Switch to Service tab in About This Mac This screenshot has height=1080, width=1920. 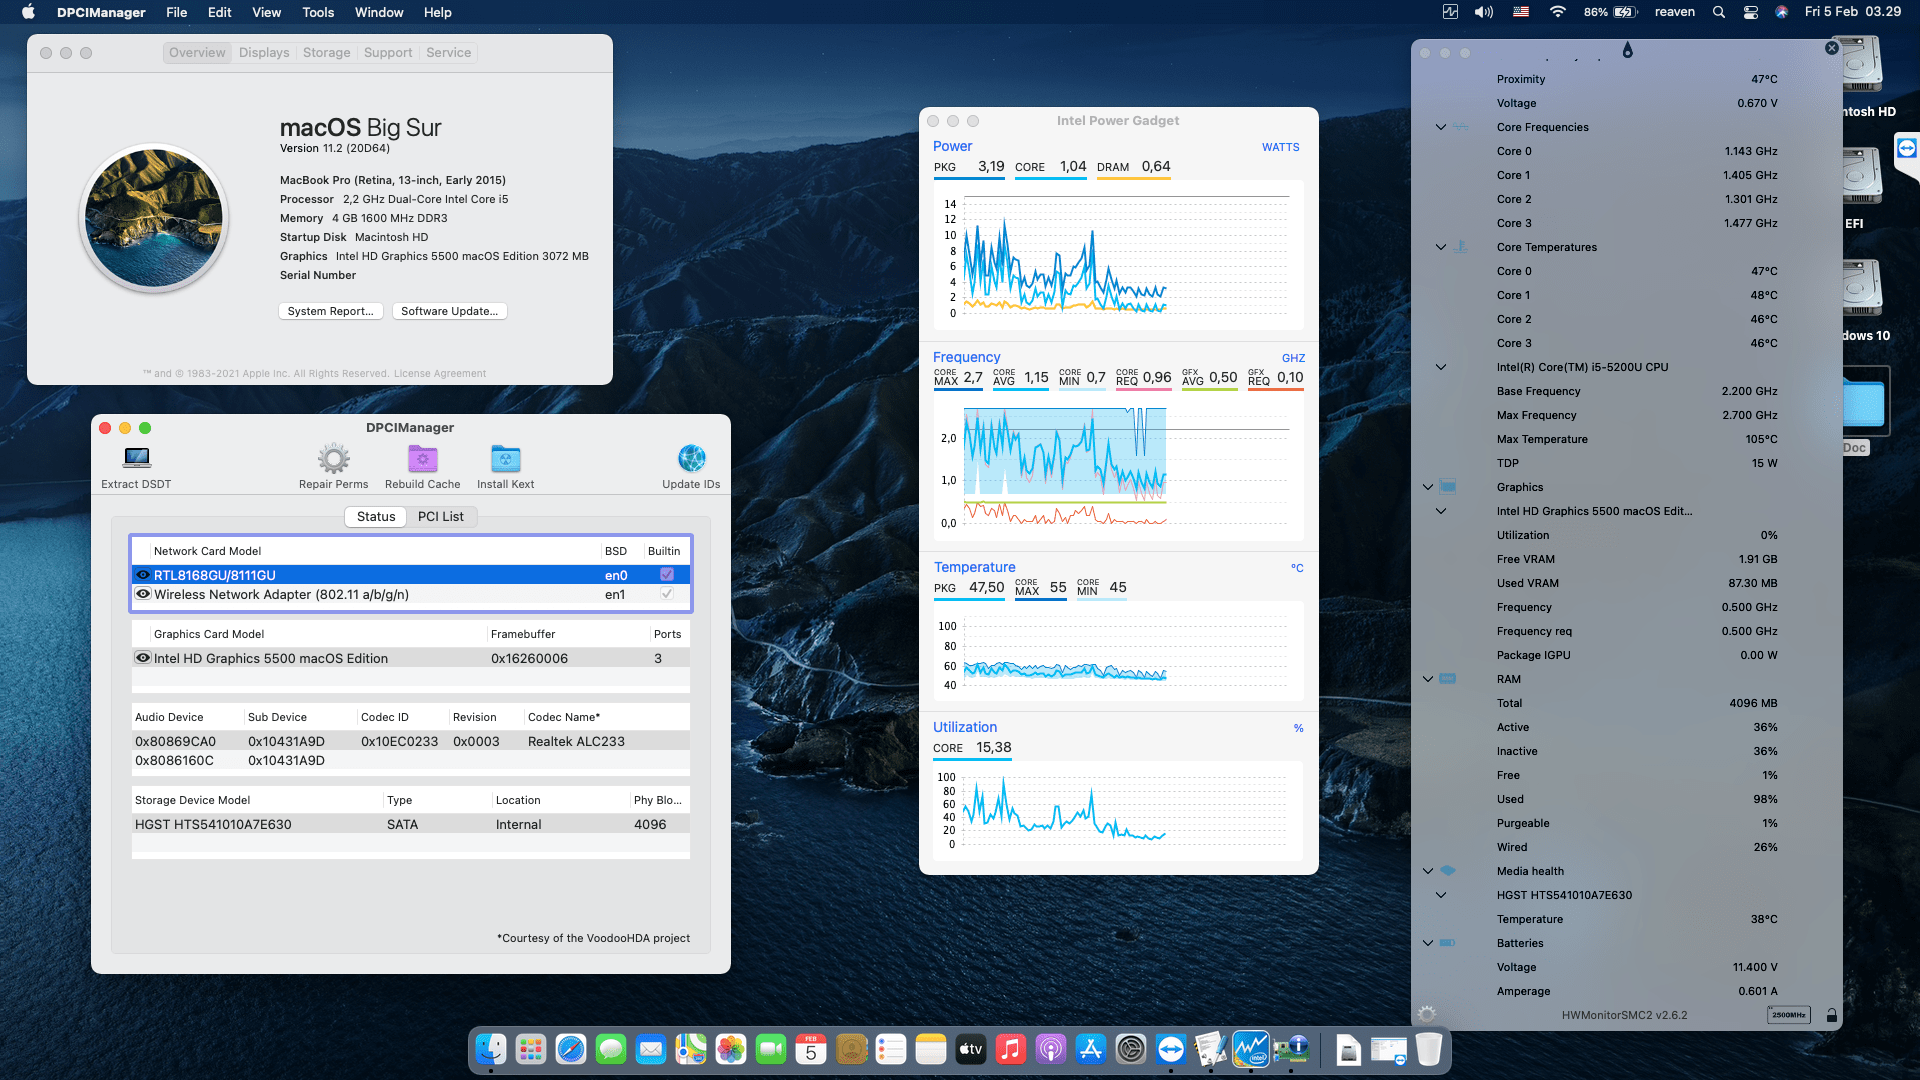[448, 53]
